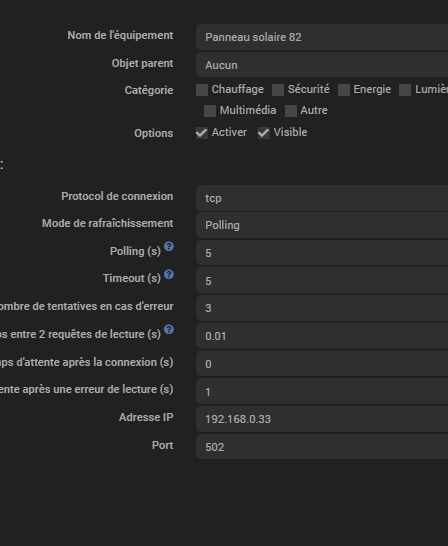Tick the Multimédia category checkbox
The width and height of the screenshot is (448, 546).
point(210,111)
